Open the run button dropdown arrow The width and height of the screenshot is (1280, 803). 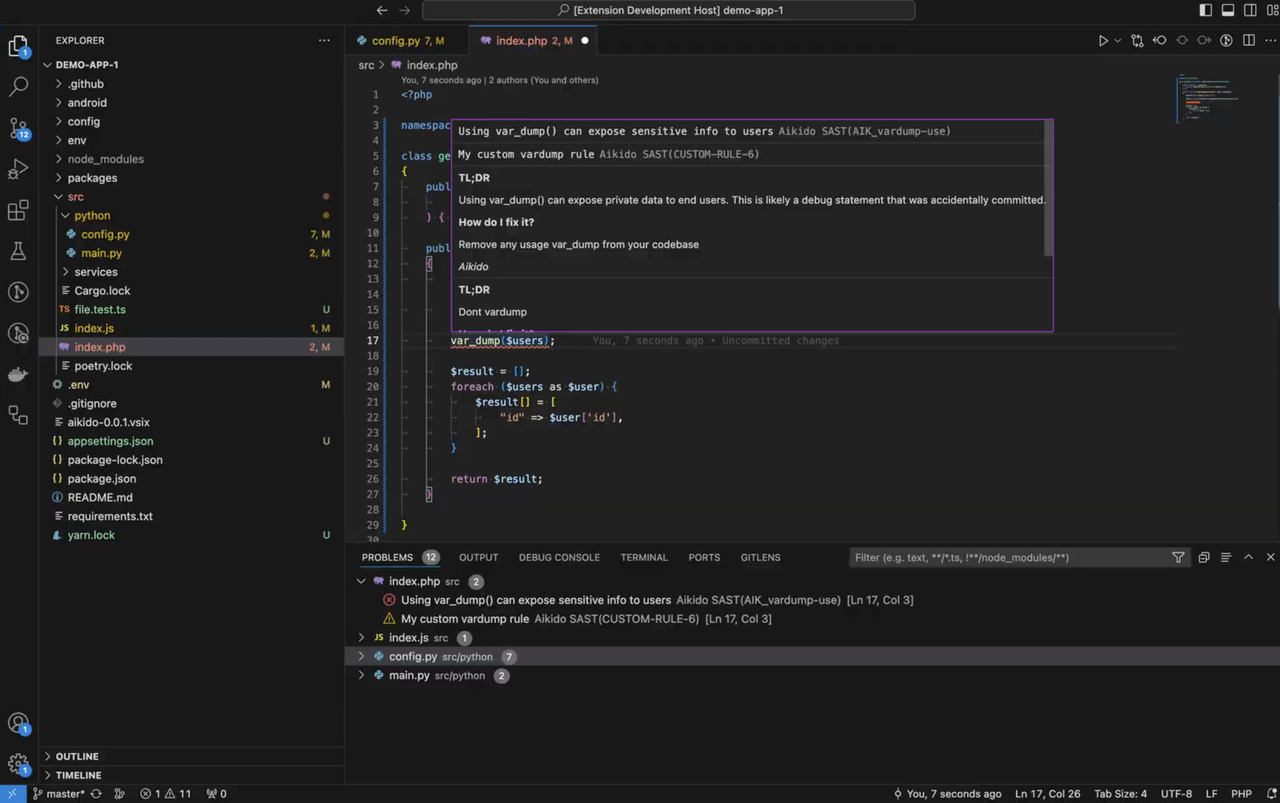click(x=1118, y=41)
